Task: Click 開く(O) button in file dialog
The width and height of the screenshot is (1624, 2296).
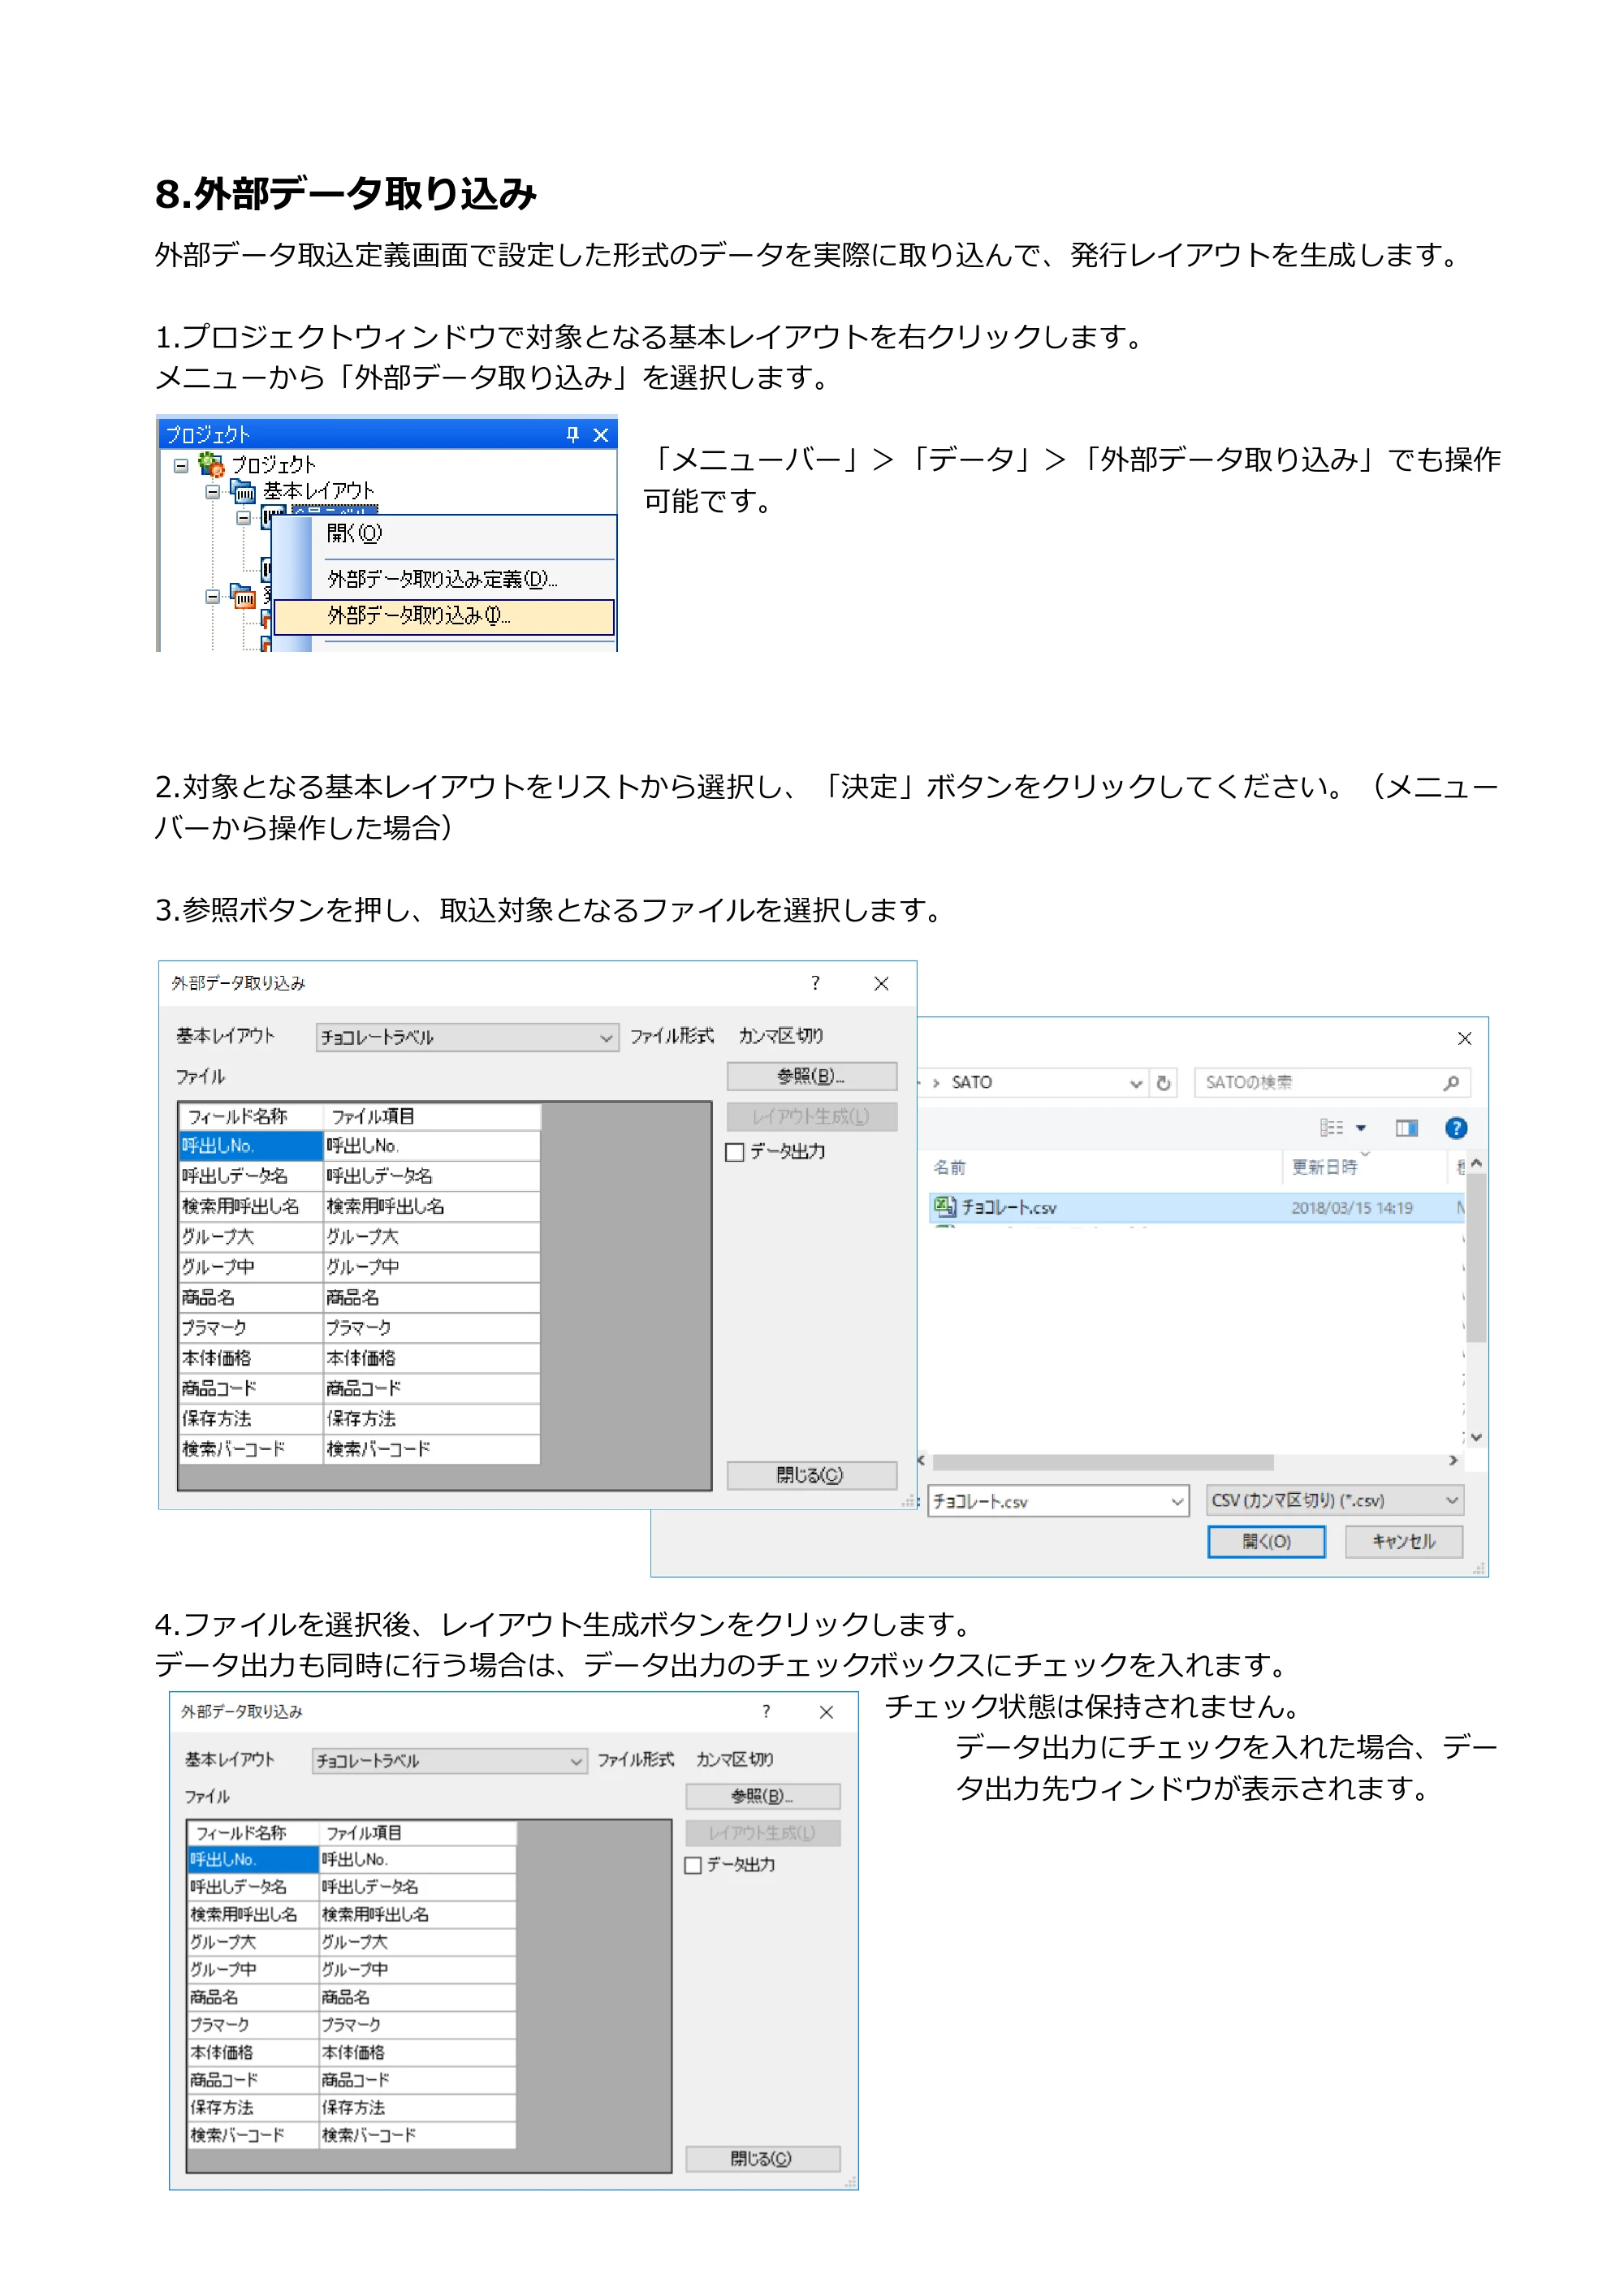Action: point(1266,1542)
